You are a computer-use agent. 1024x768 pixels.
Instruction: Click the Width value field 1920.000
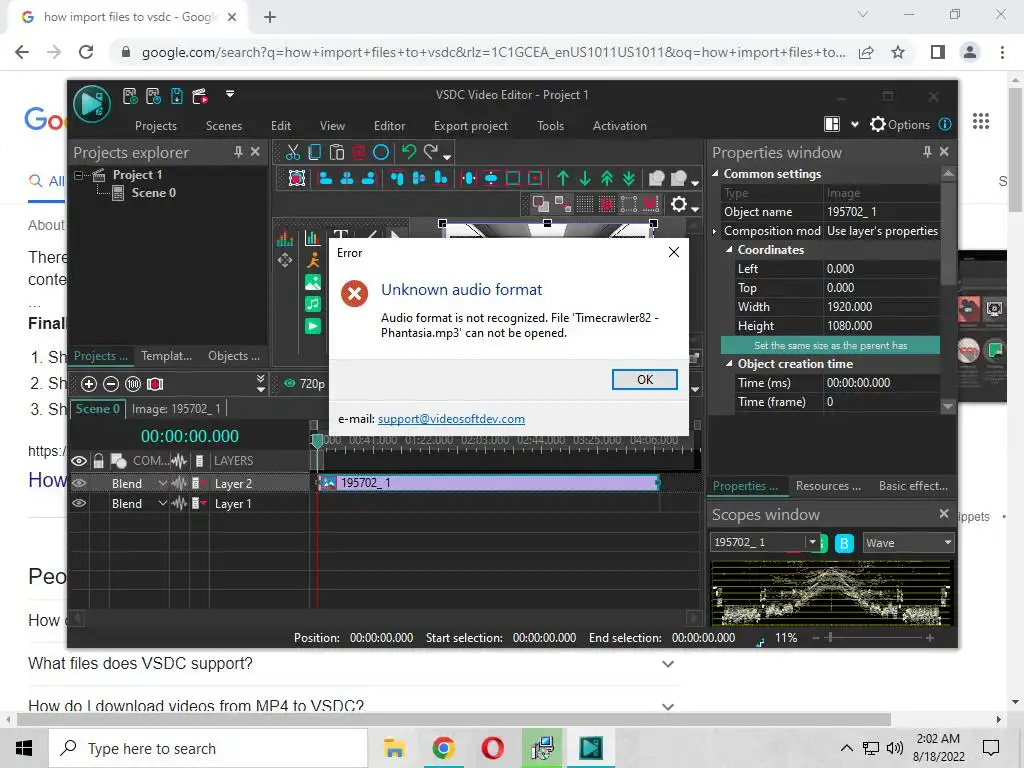click(x=881, y=307)
